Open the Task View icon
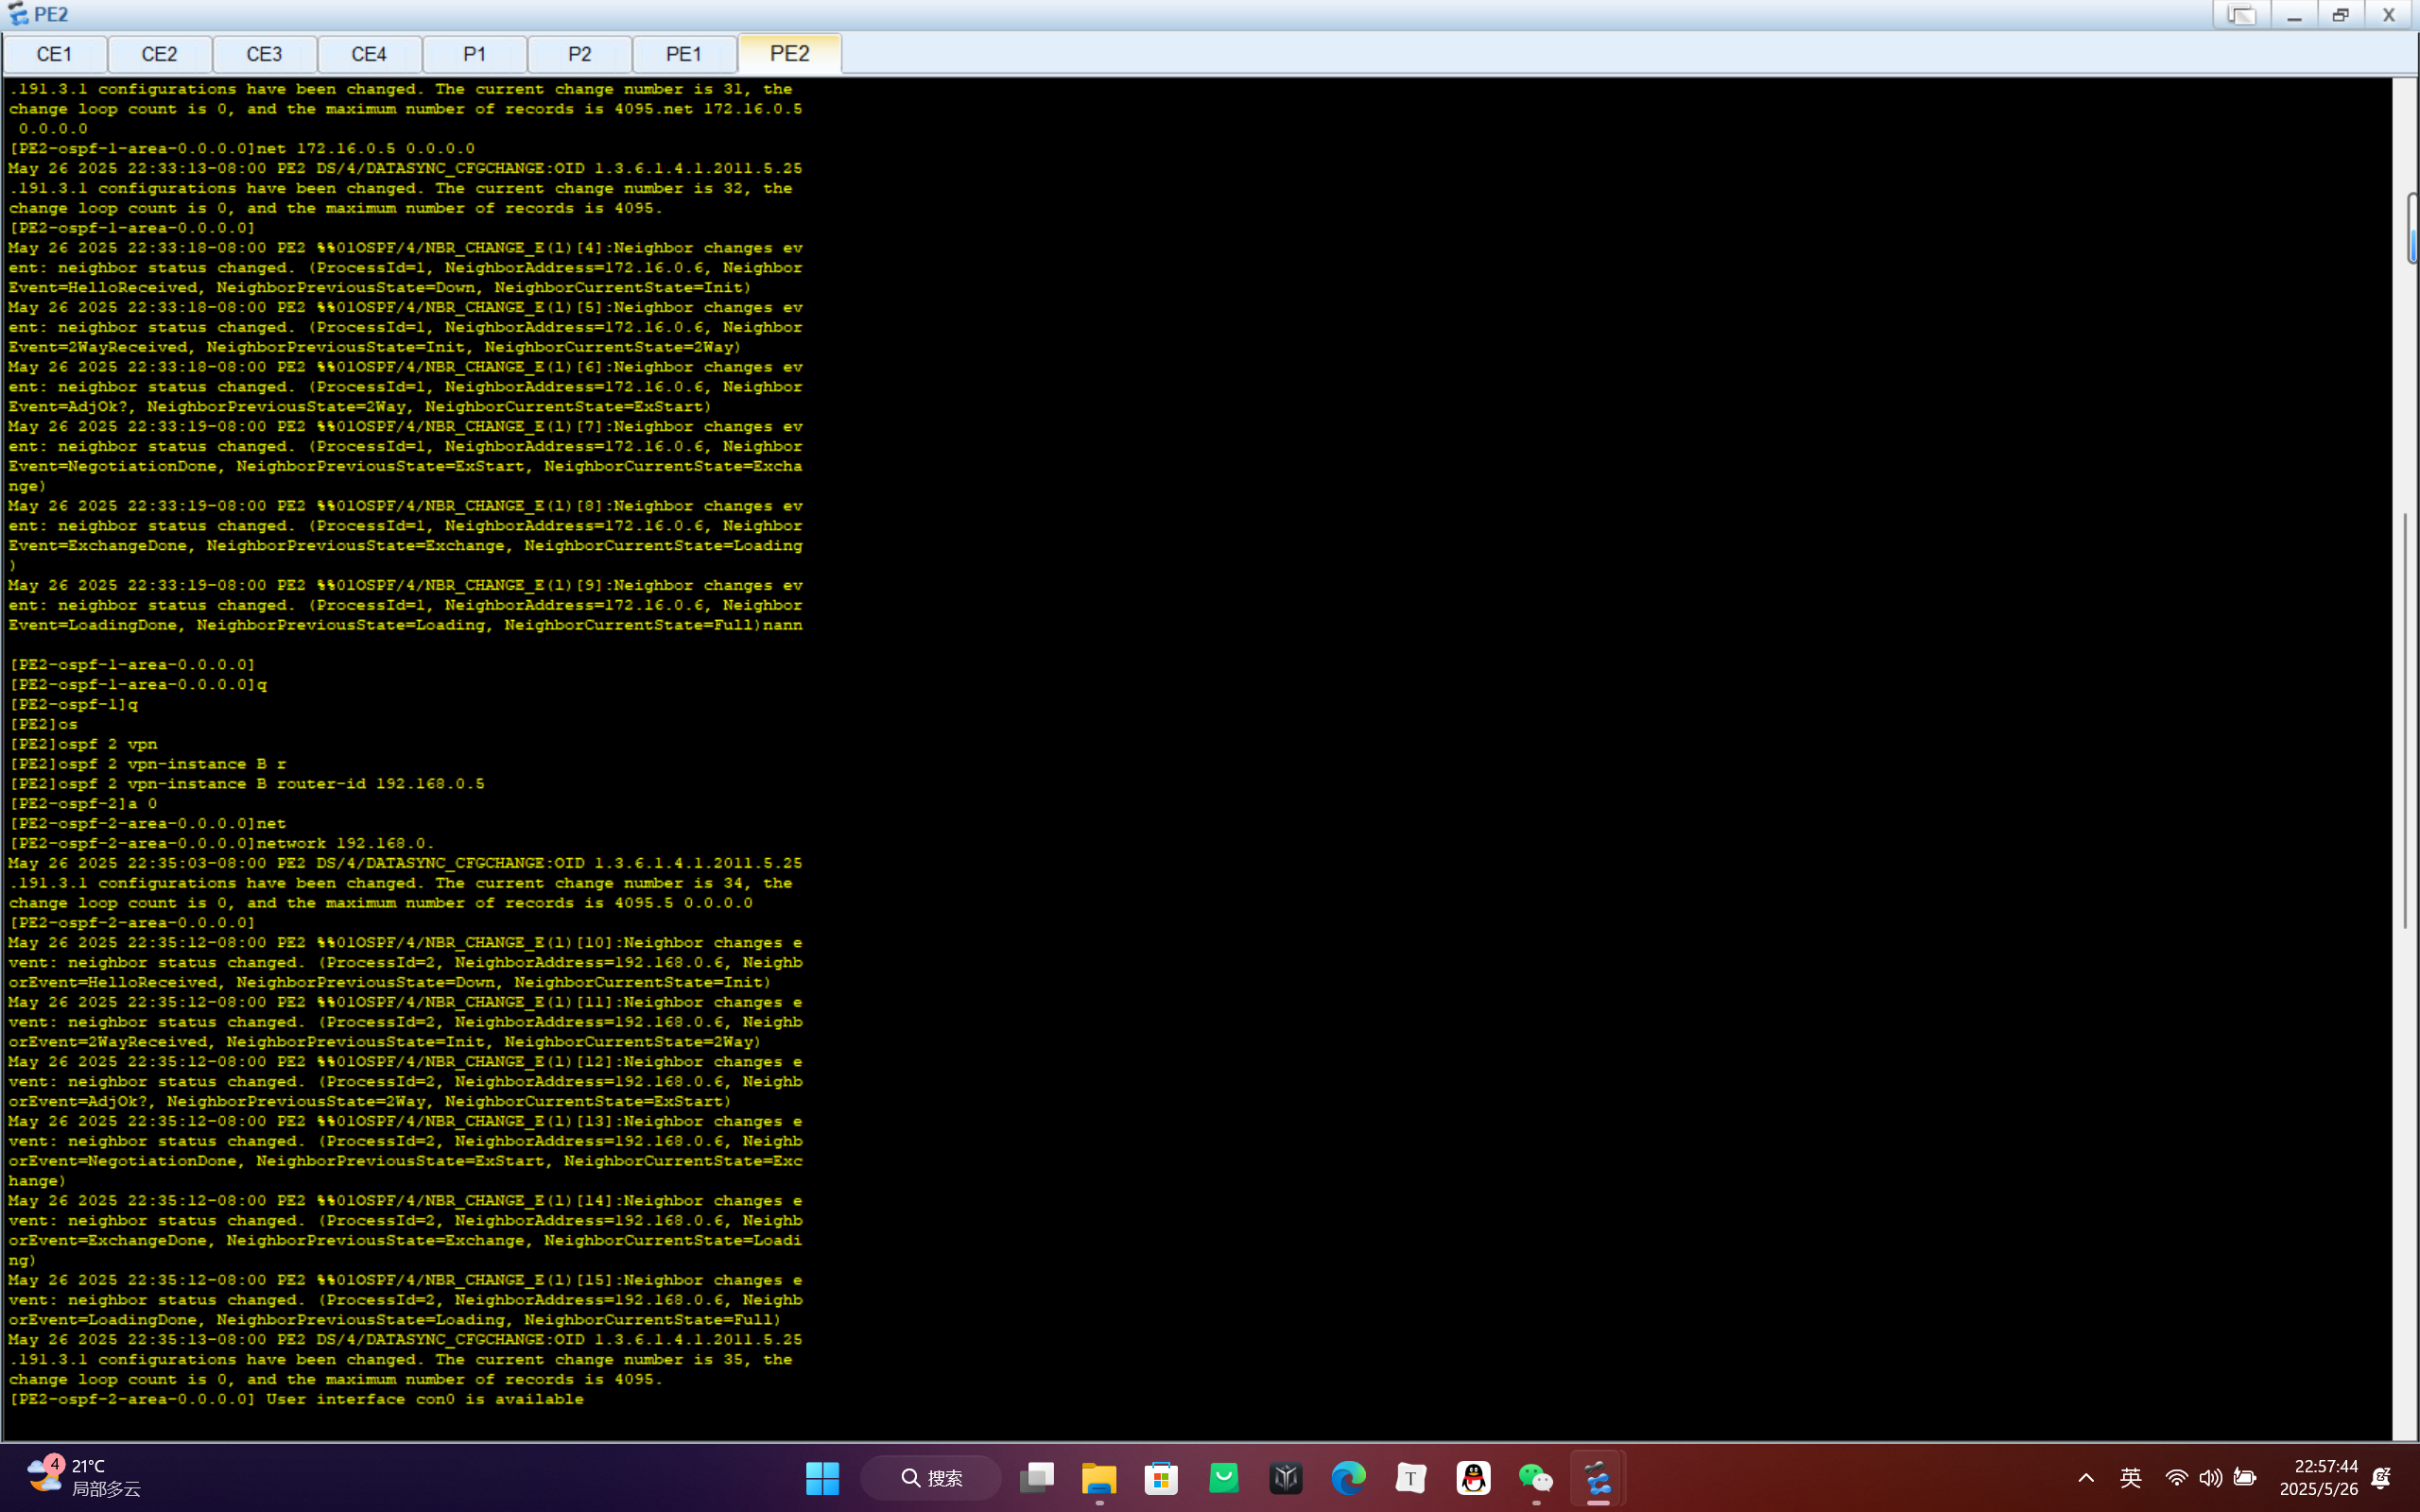 tap(1036, 1478)
